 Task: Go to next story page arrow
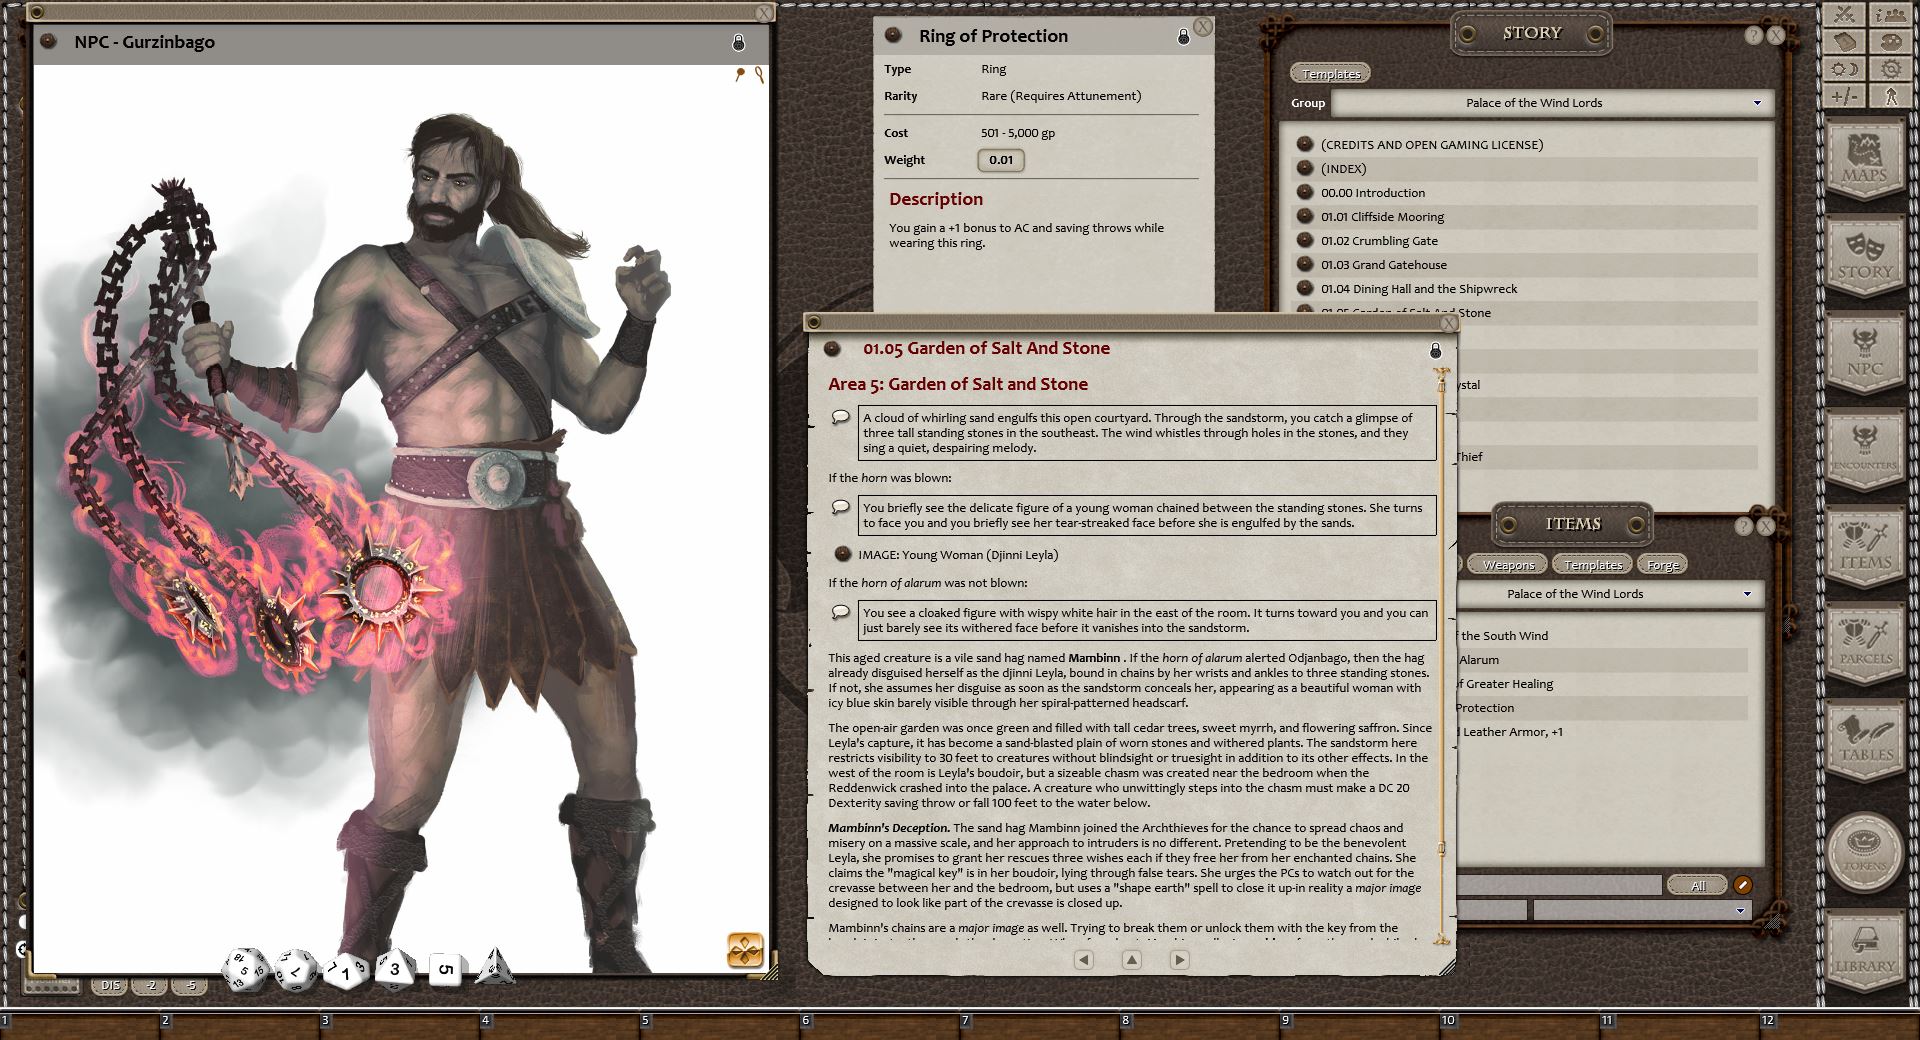pos(1179,959)
